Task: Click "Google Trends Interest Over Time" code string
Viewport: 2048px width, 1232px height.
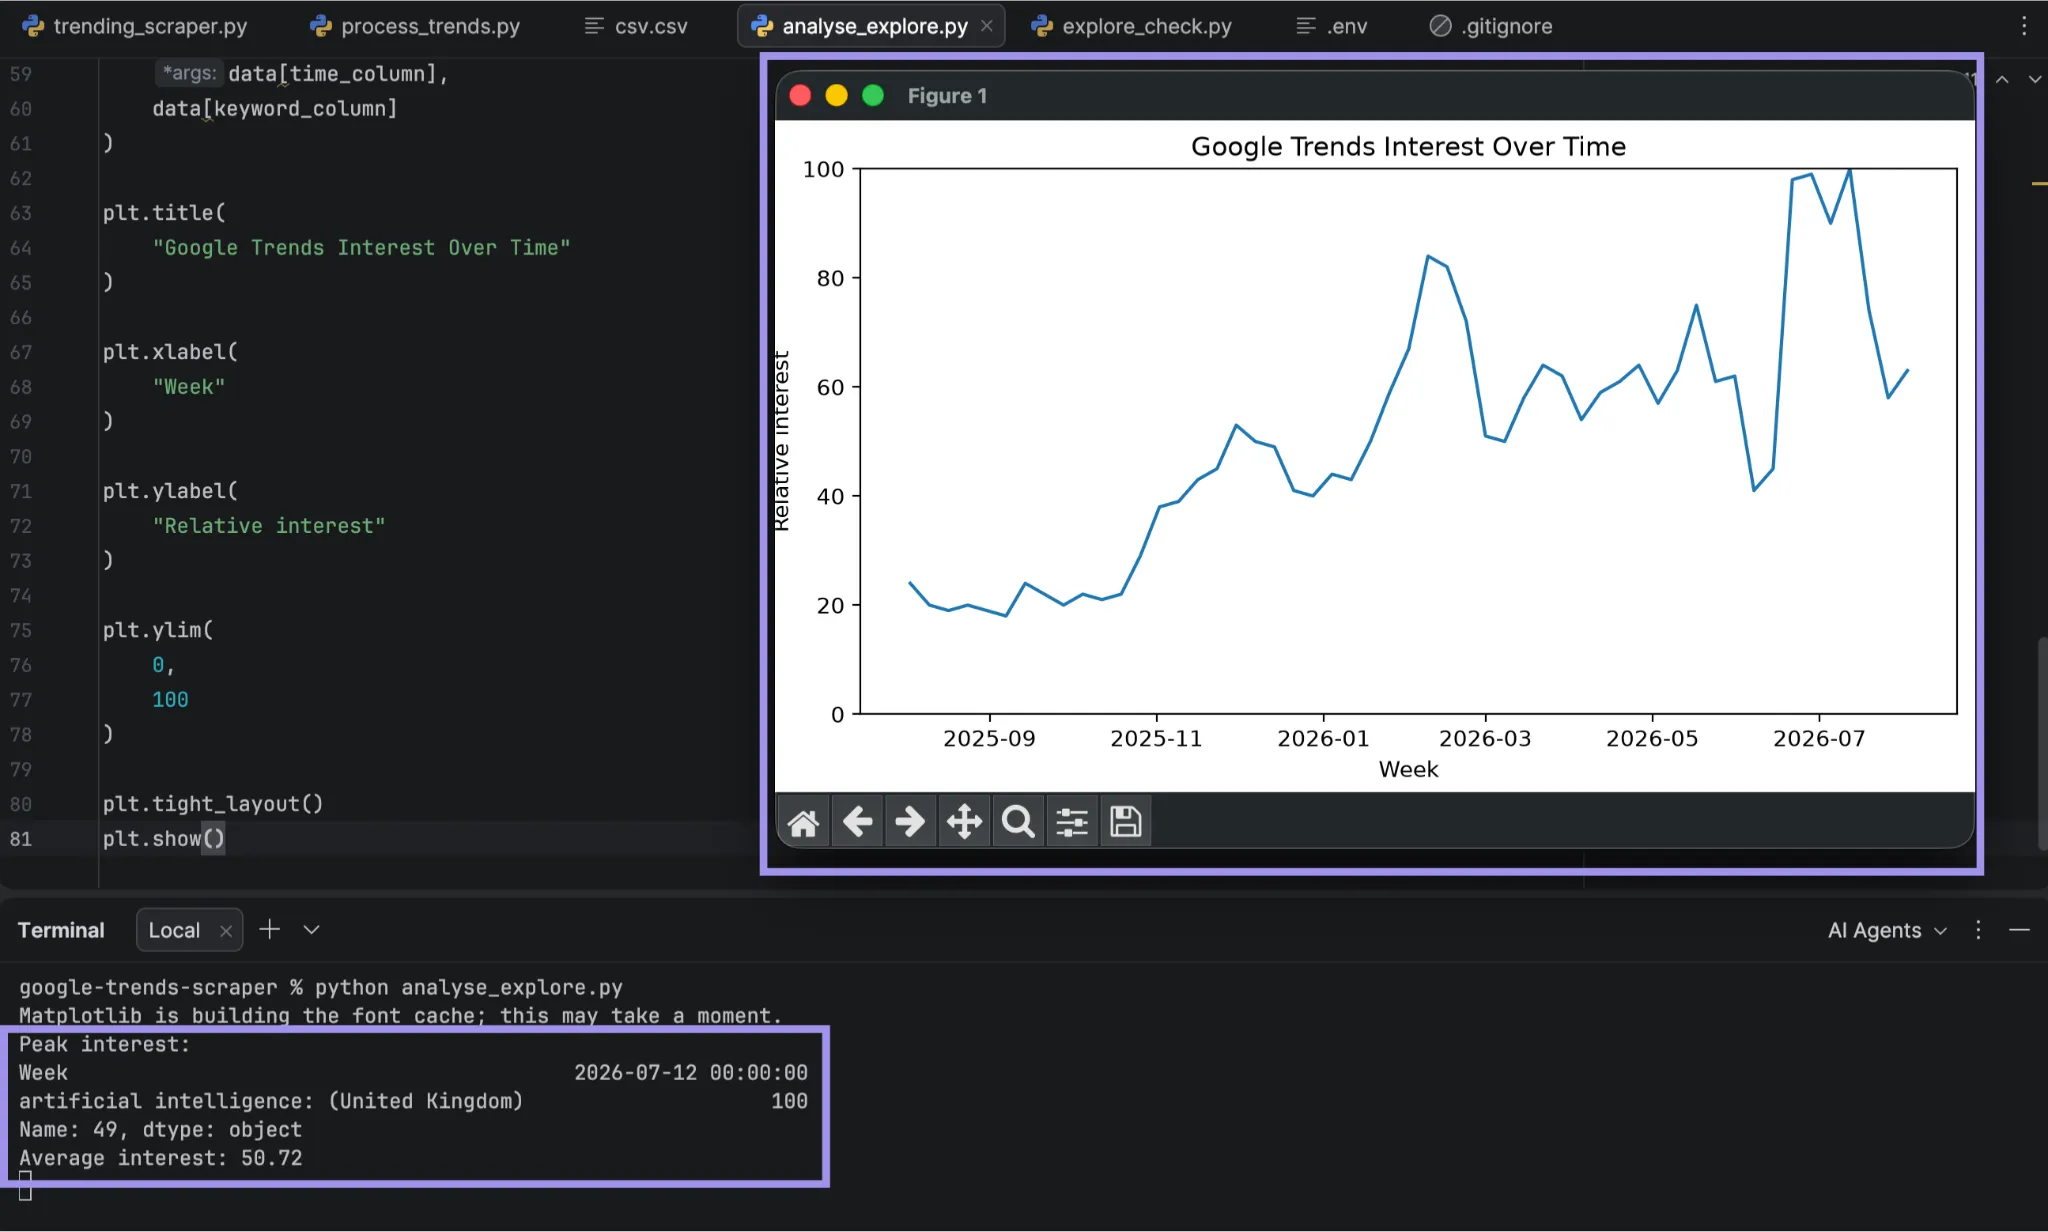Action: [x=361, y=248]
